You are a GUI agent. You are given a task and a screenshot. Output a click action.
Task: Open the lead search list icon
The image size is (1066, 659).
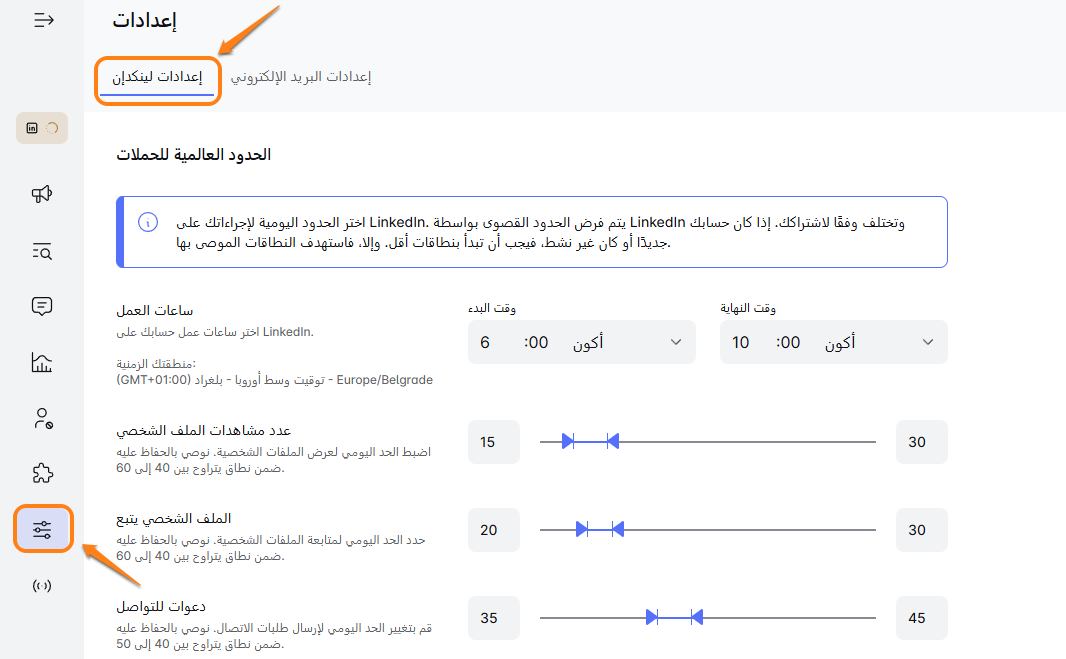(42, 251)
